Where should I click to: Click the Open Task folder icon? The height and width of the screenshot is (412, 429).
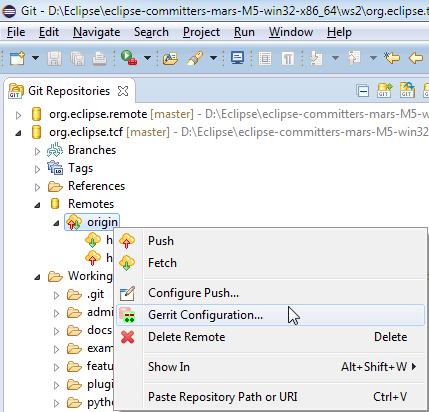(170, 58)
